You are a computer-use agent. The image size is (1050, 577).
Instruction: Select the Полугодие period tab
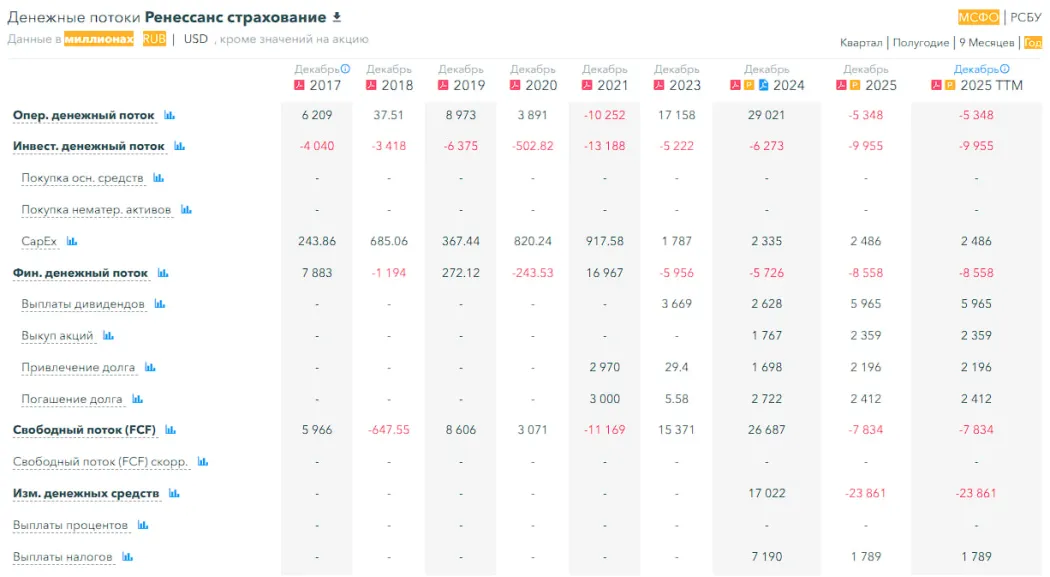click(x=920, y=43)
